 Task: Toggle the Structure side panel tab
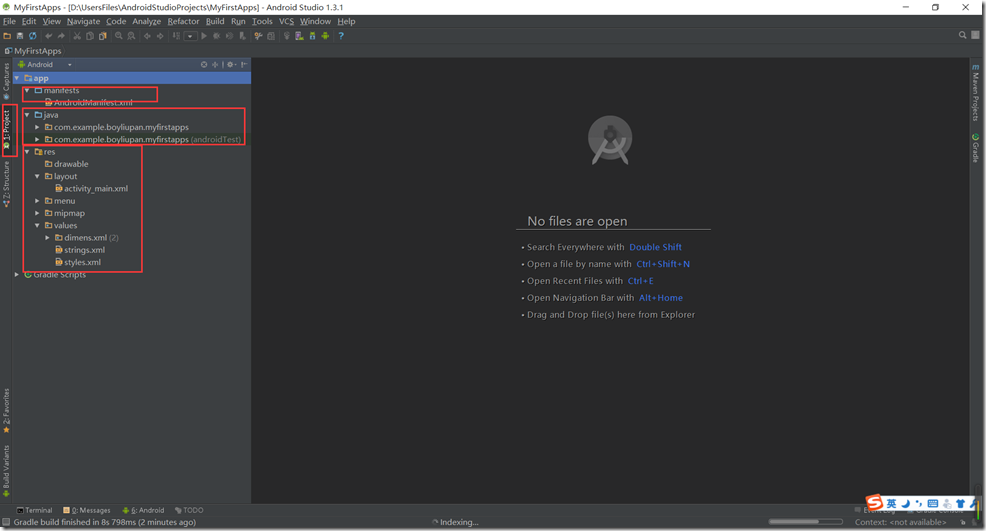coord(6,184)
